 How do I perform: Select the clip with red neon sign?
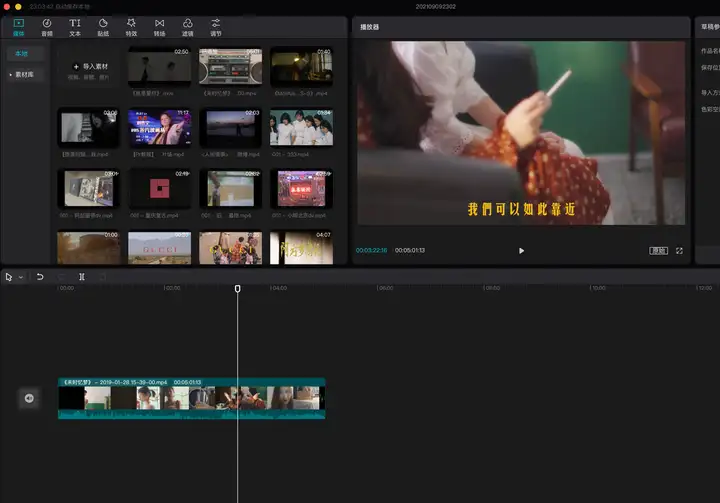pyautogui.click(x=301, y=189)
